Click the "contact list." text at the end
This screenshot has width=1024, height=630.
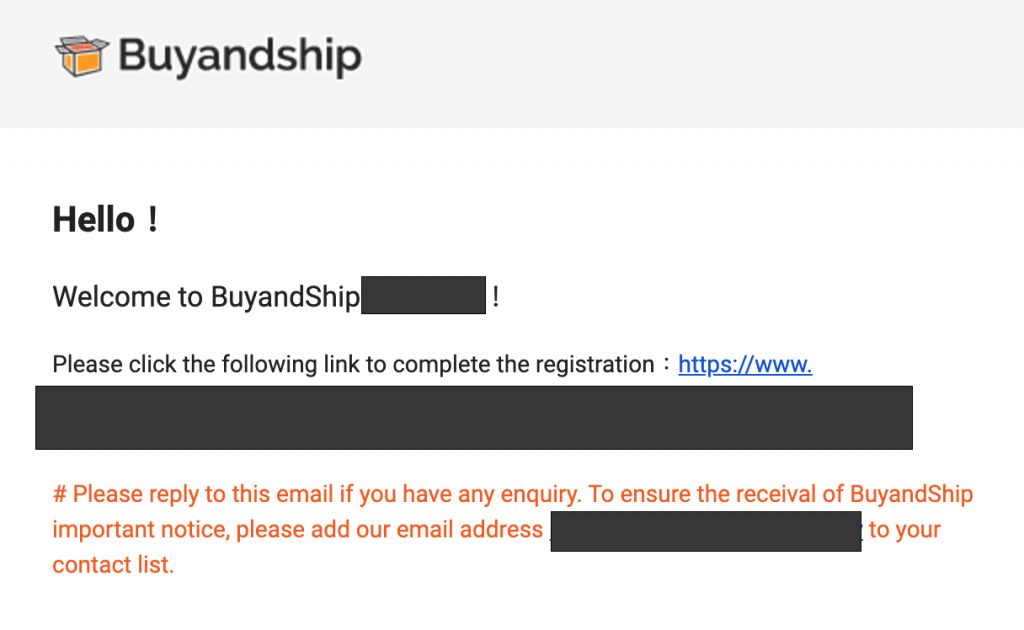tap(113, 564)
